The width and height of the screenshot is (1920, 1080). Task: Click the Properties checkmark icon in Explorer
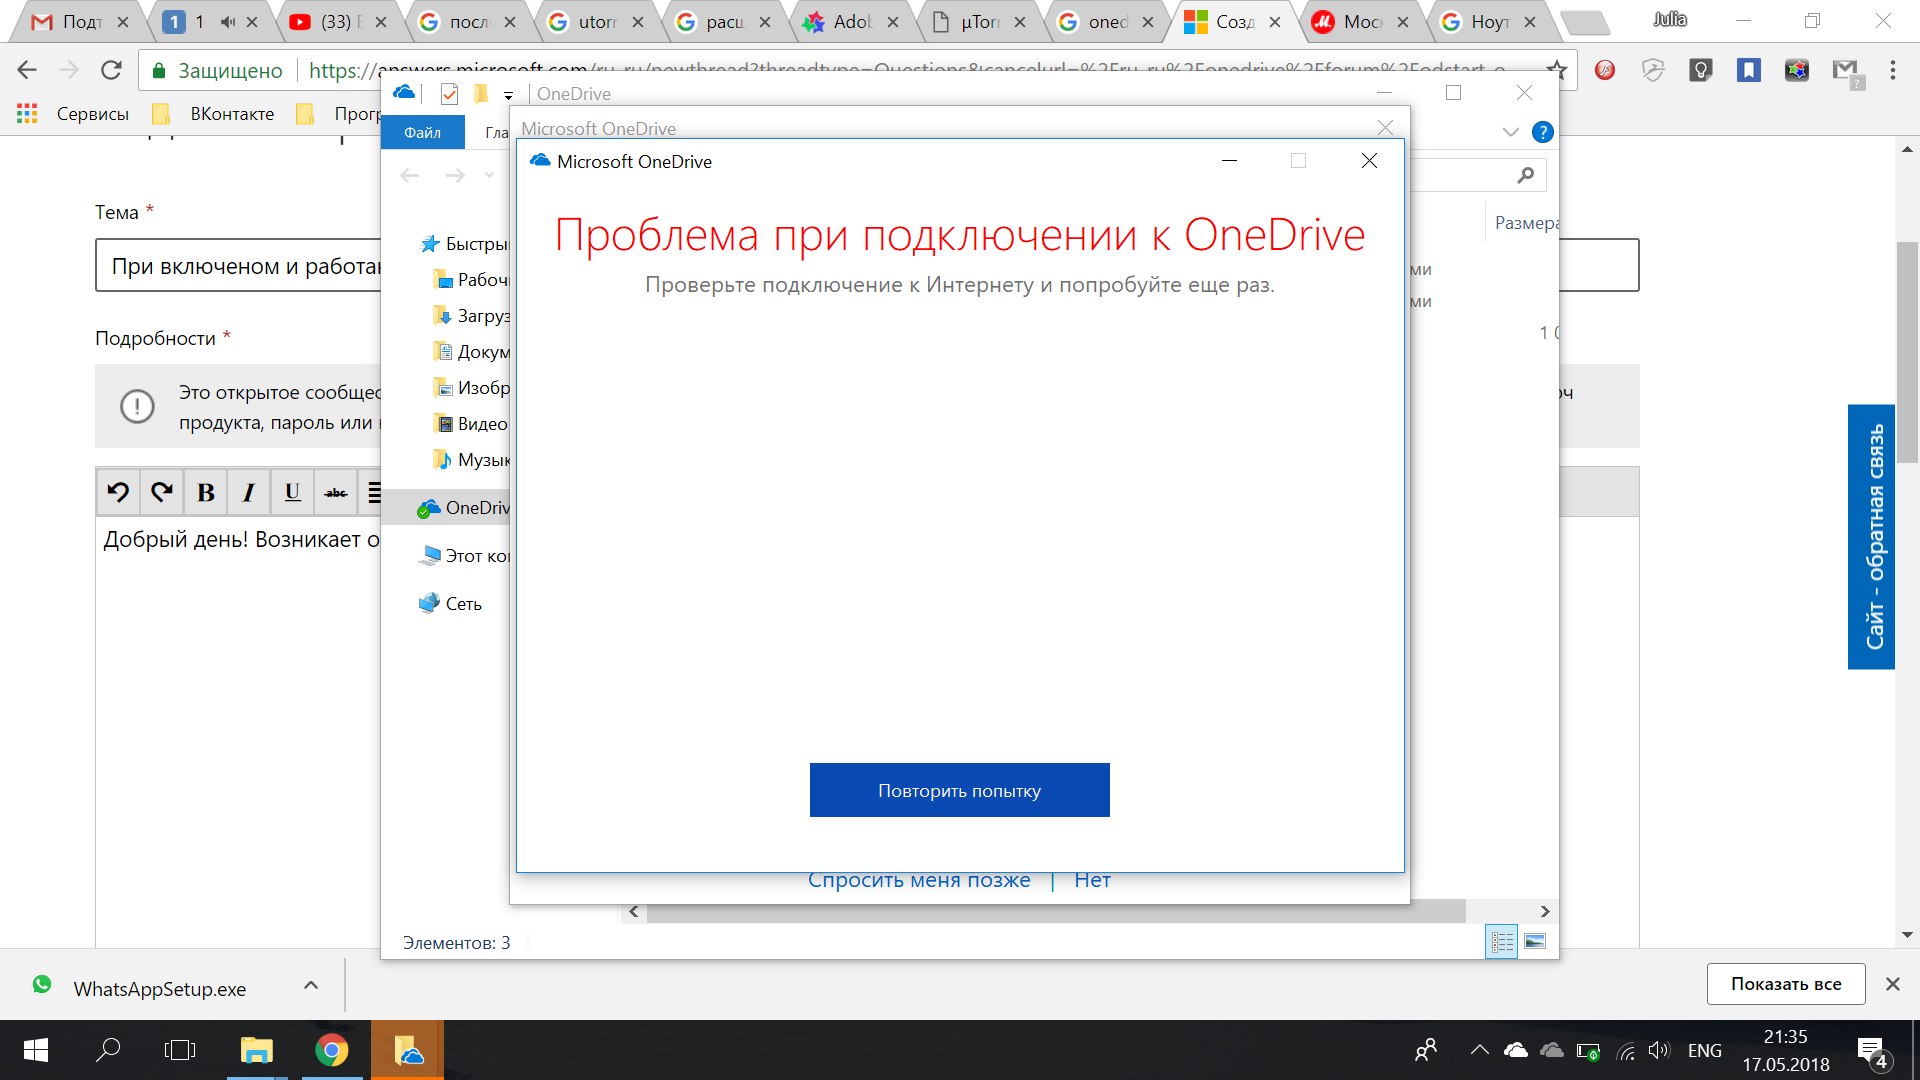coord(449,94)
